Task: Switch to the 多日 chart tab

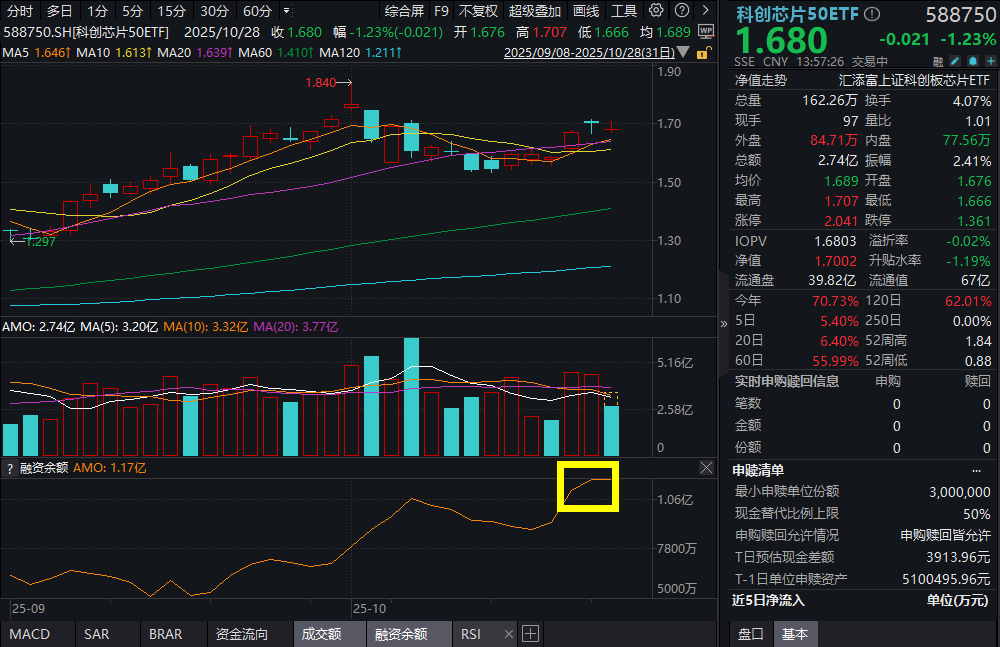Action: 57,11
